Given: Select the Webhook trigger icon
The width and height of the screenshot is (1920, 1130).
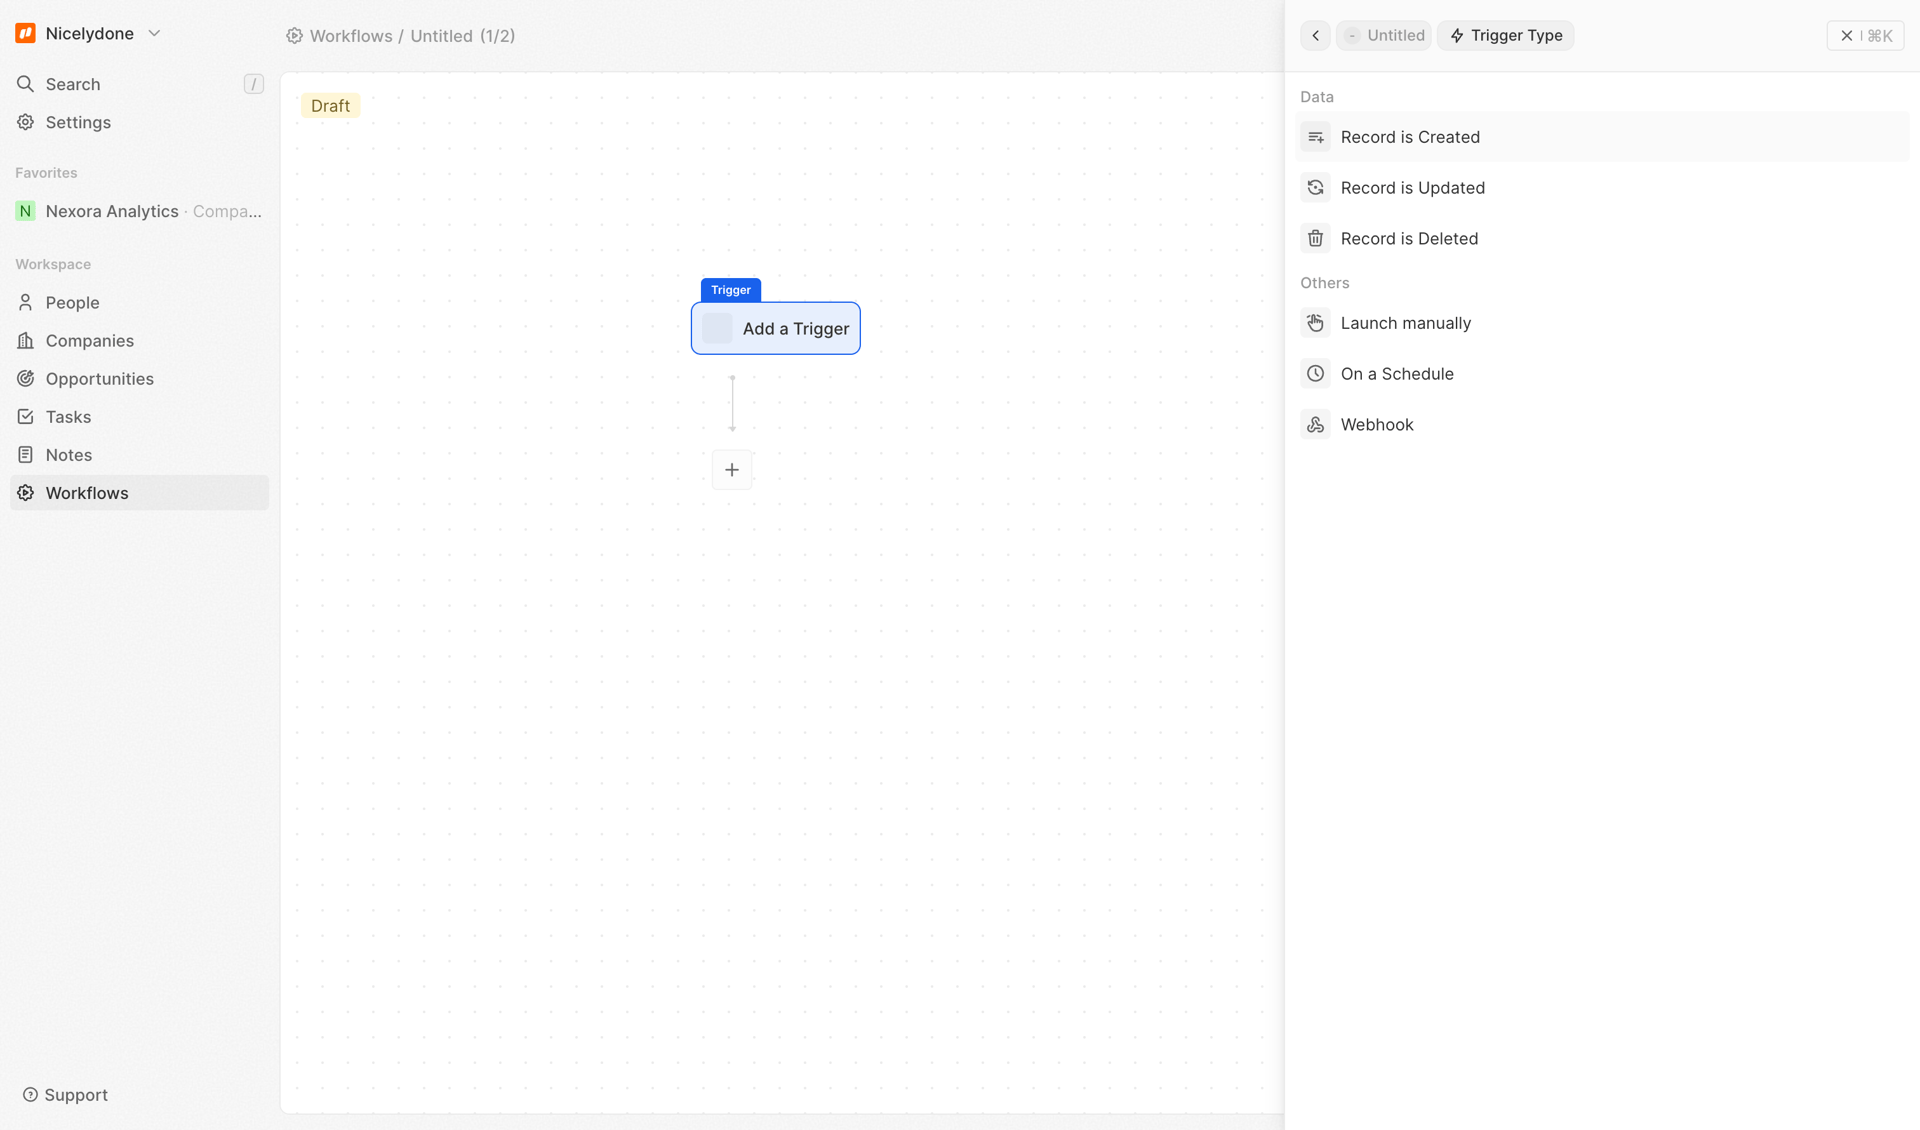Looking at the screenshot, I should pyautogui.click(x=1315, y=424).
